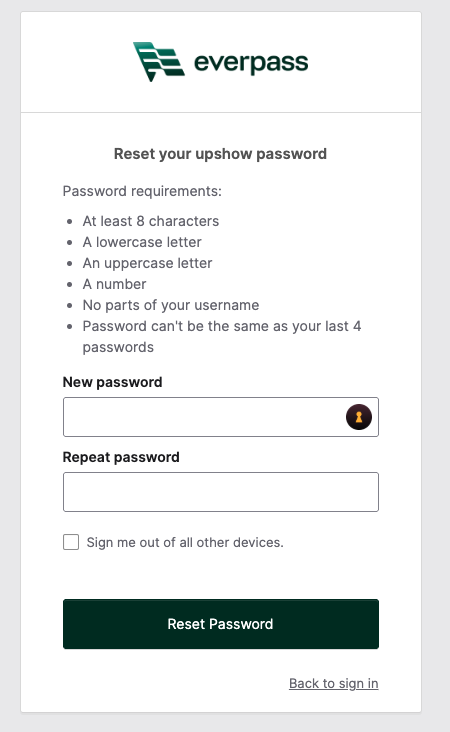Focus the Repeat password input field
Viewport: 450px width, 732px height.
coord(221,492)
